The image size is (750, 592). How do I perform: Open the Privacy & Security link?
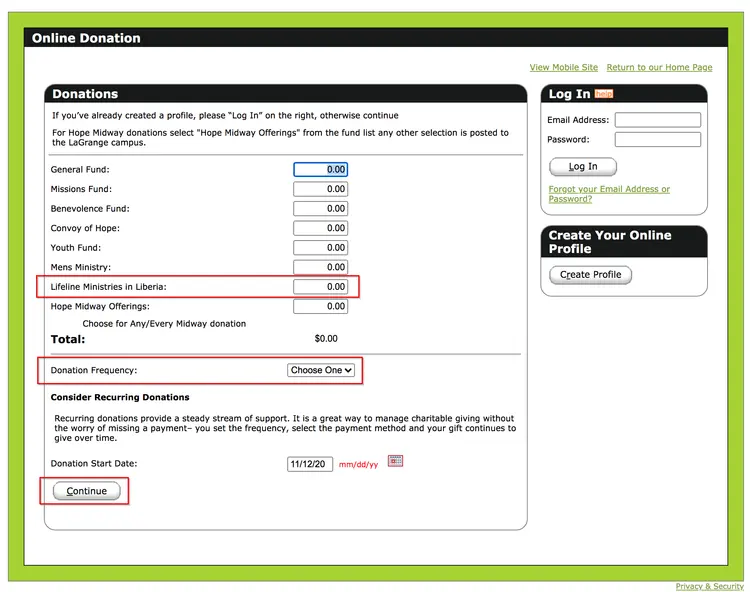(709, 586)
